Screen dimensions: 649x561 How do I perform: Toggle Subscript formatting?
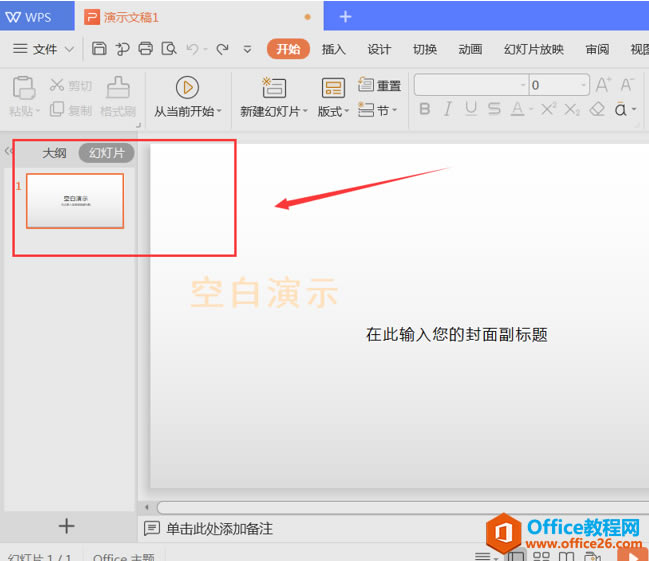572,109
